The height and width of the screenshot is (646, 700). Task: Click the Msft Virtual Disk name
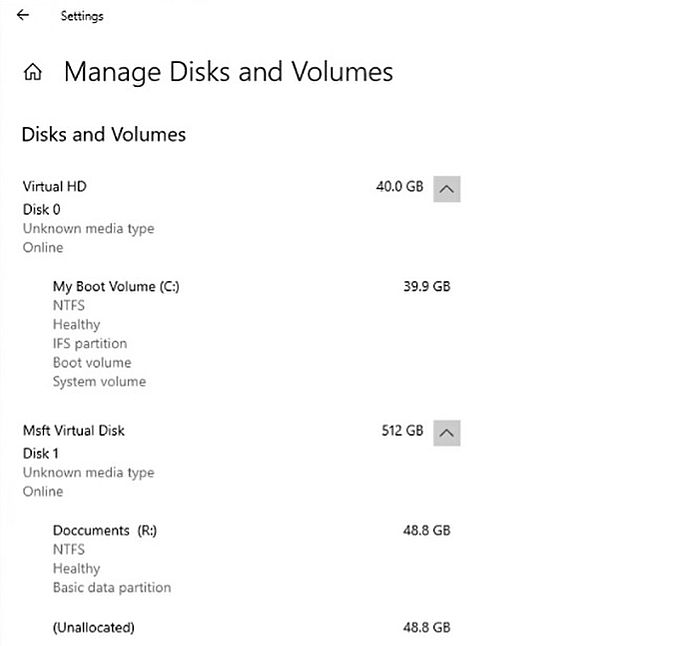click(74, 431)
